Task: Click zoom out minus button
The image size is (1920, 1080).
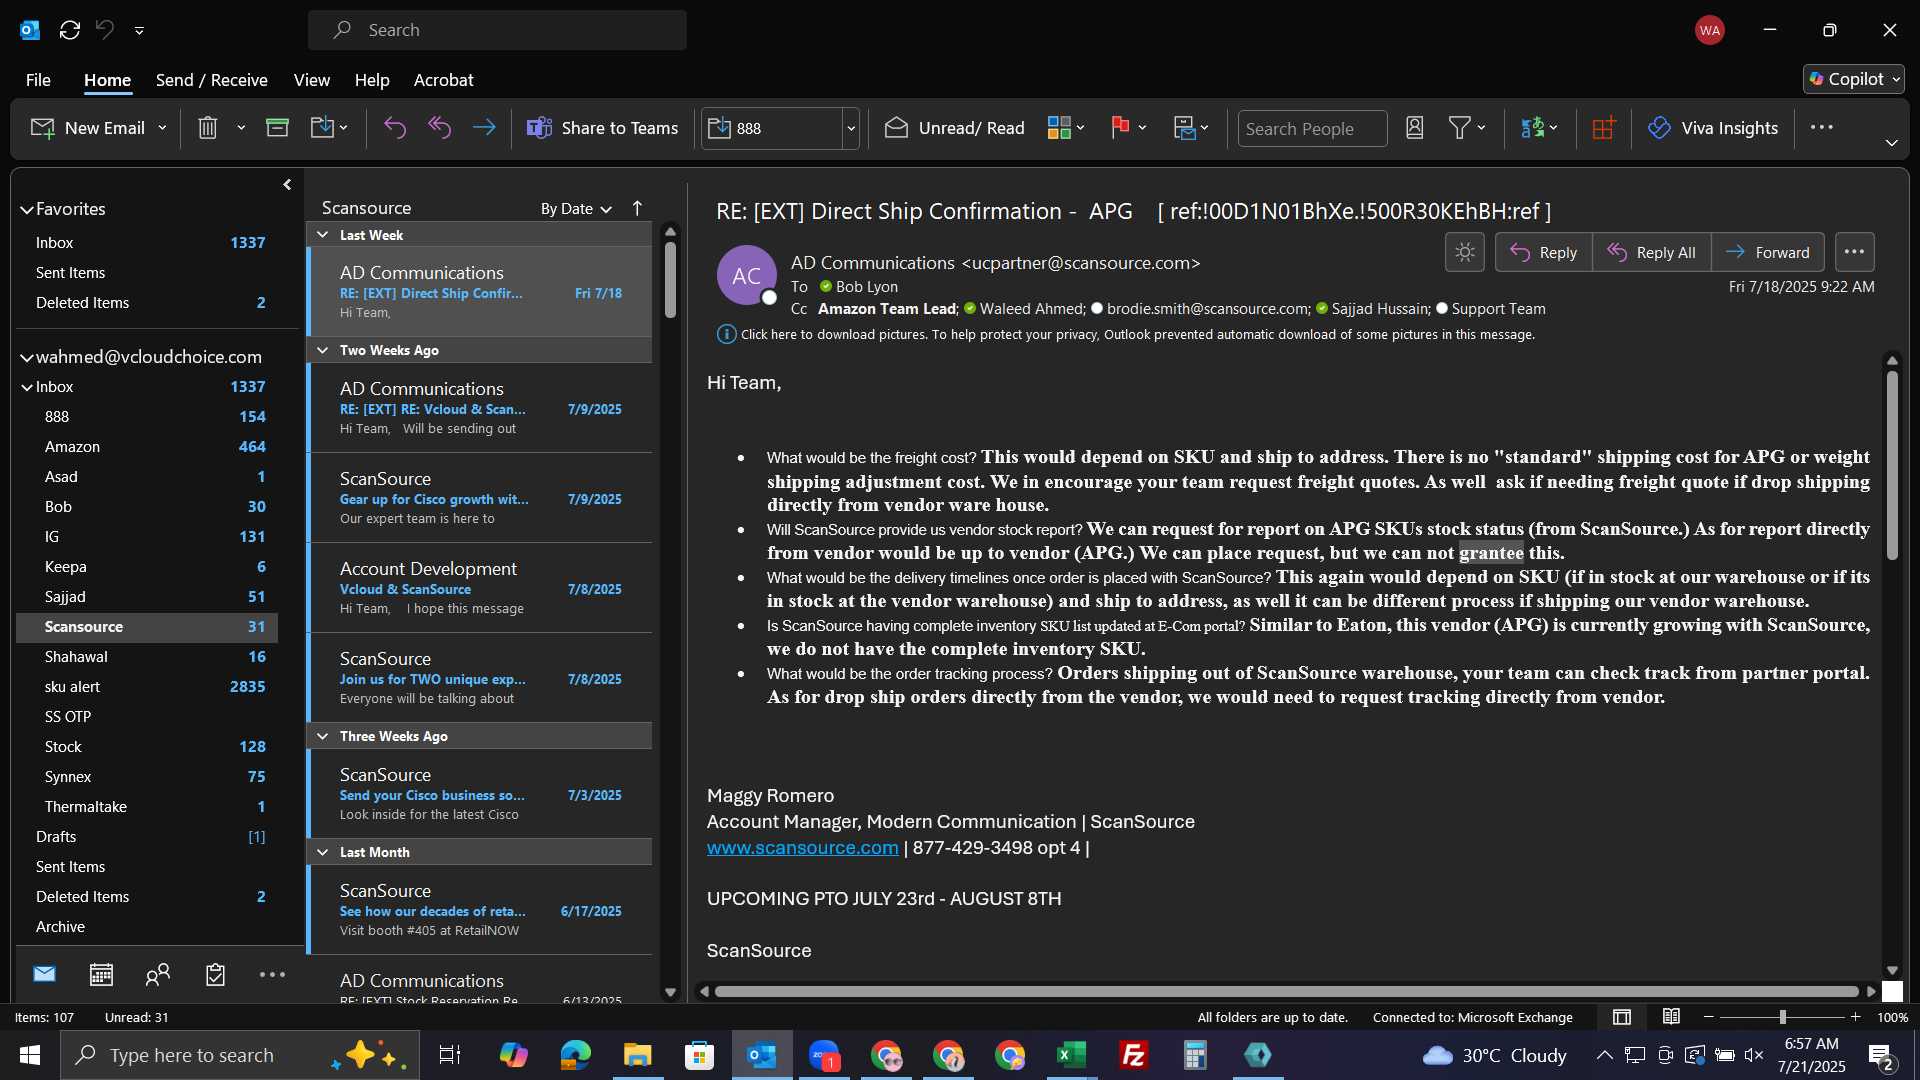Action: click(x=1708, y=1017)
